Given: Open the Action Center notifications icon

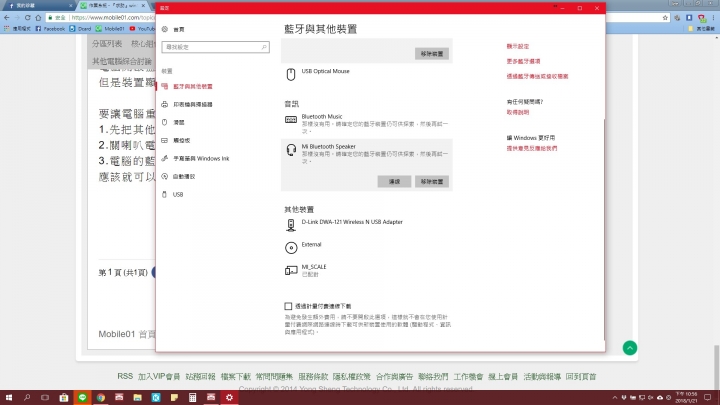Looking at the screenshot, I should (708, 398).
